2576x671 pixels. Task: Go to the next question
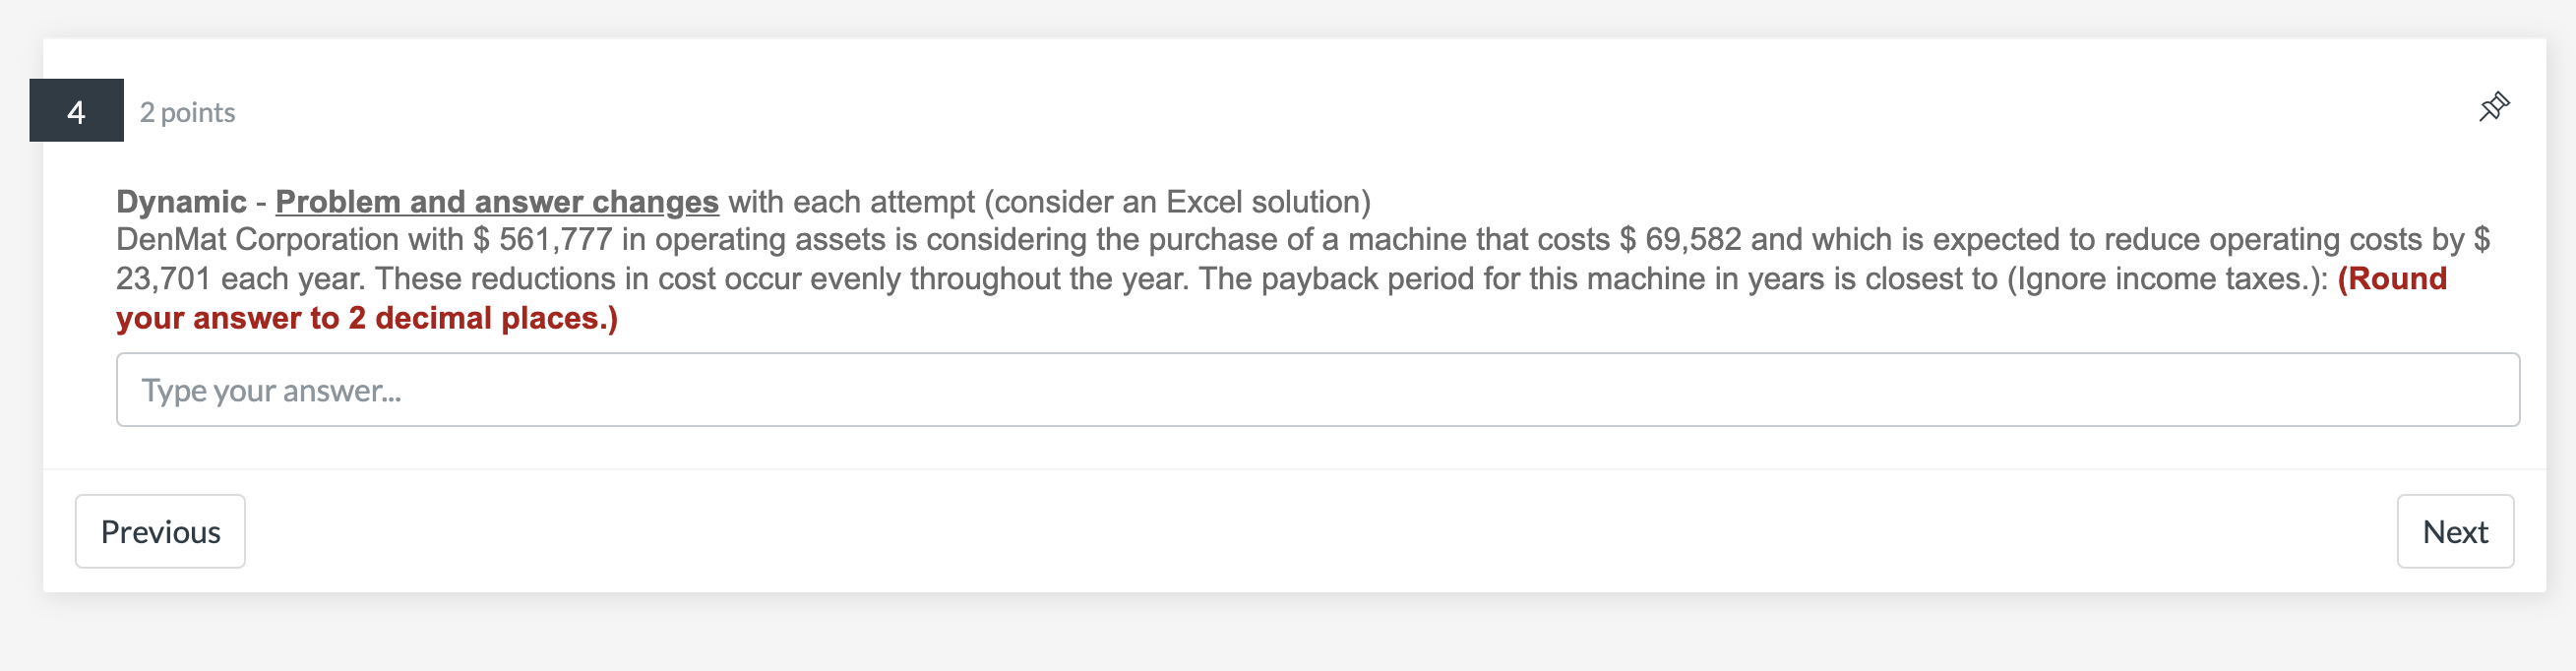pos(2455,531)
